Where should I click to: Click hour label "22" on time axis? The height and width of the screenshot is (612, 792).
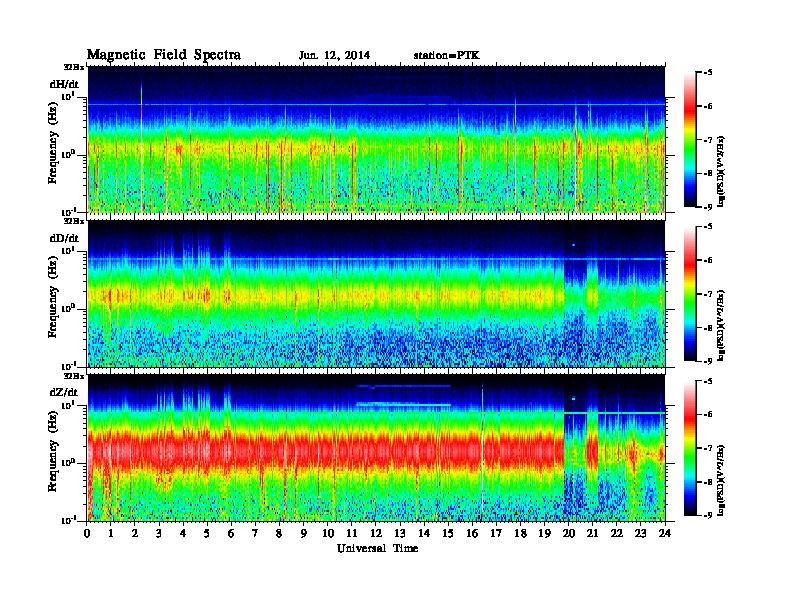[617, 533]
